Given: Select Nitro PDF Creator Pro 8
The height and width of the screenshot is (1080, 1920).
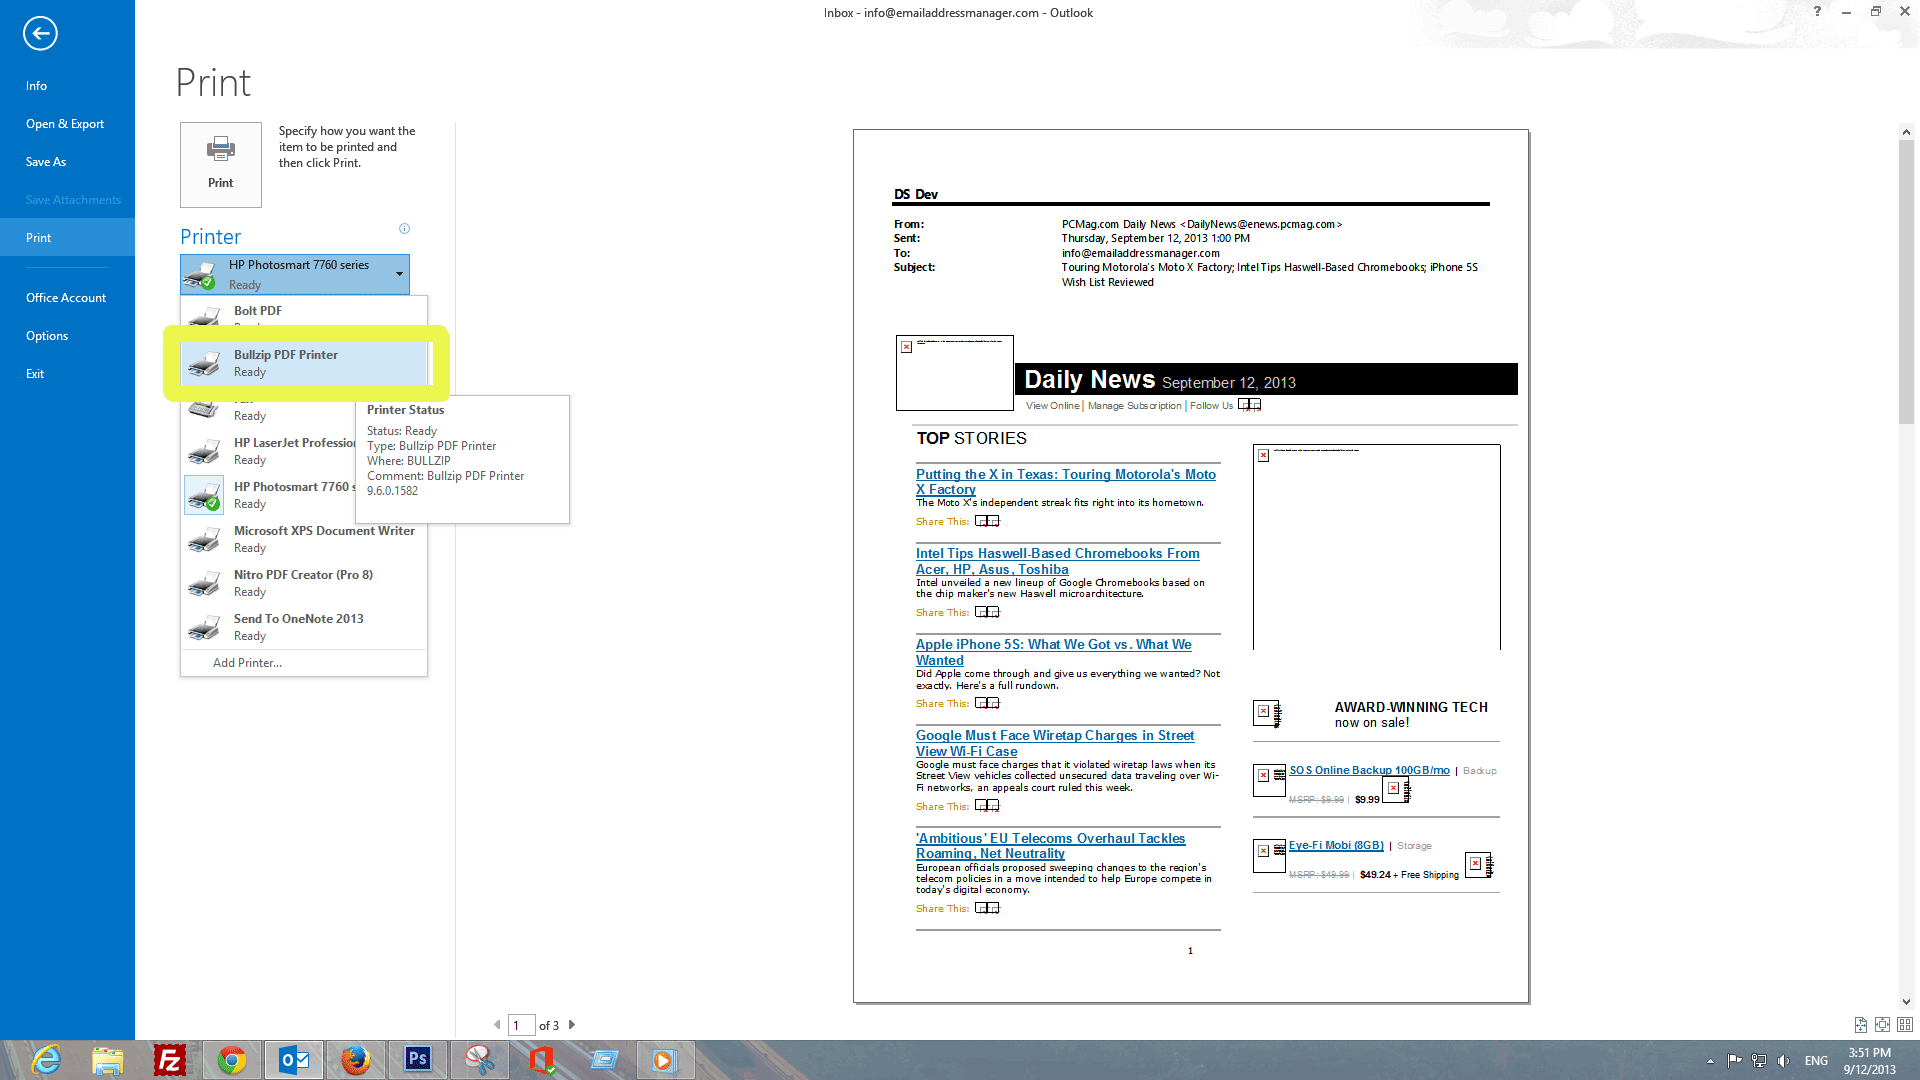Looking at the screenshot, I should 303,582.
